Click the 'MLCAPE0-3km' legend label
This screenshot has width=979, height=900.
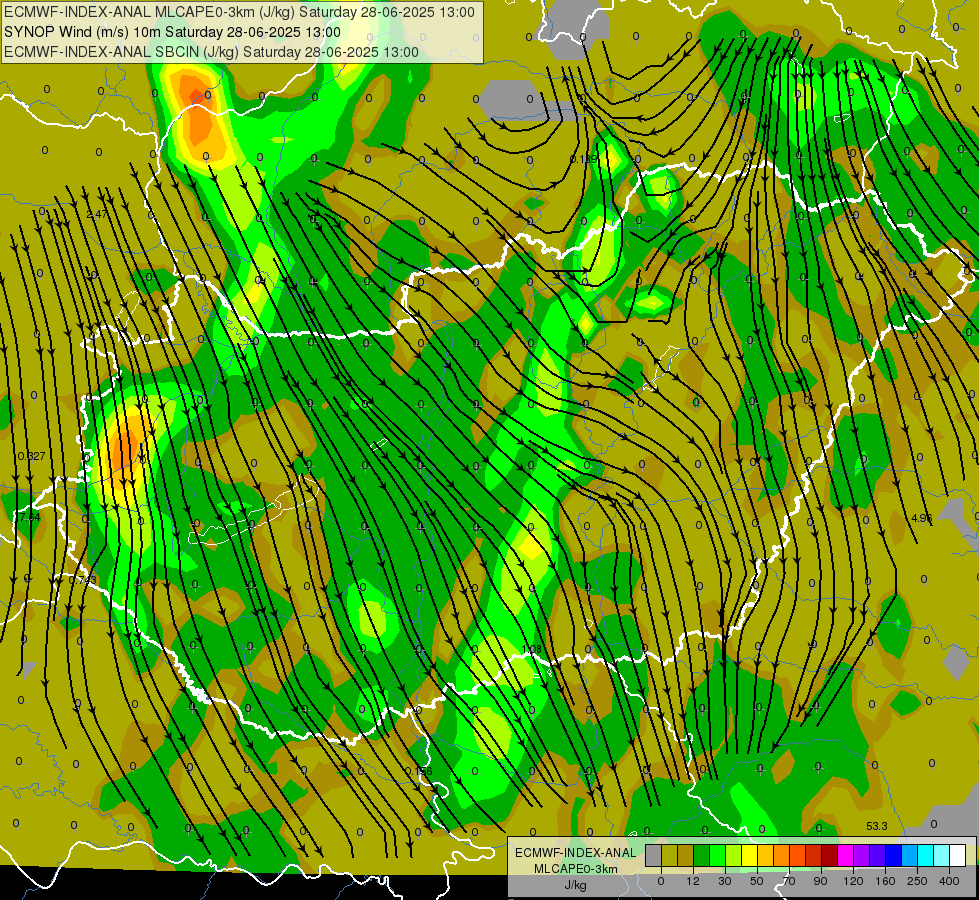tap(575, 869)
